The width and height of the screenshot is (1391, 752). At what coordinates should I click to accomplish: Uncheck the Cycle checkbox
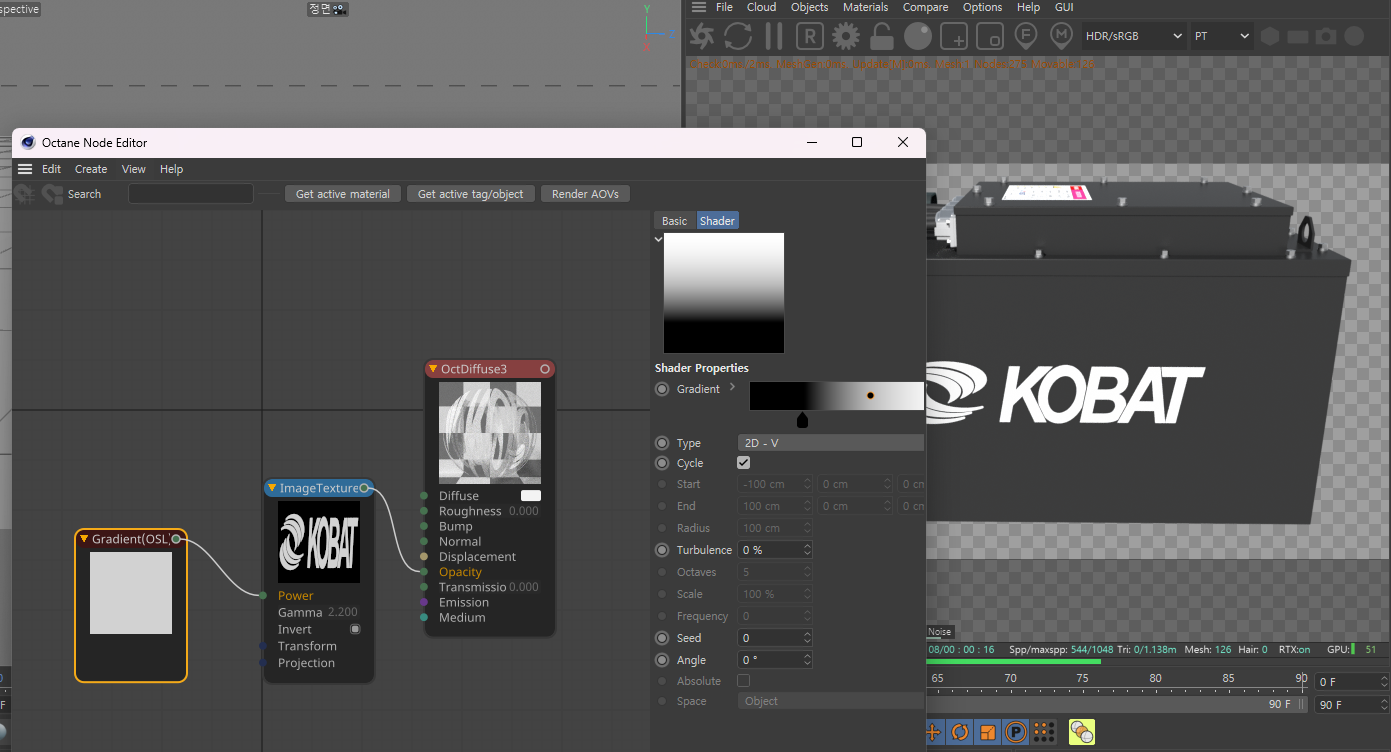pos(743,463)
